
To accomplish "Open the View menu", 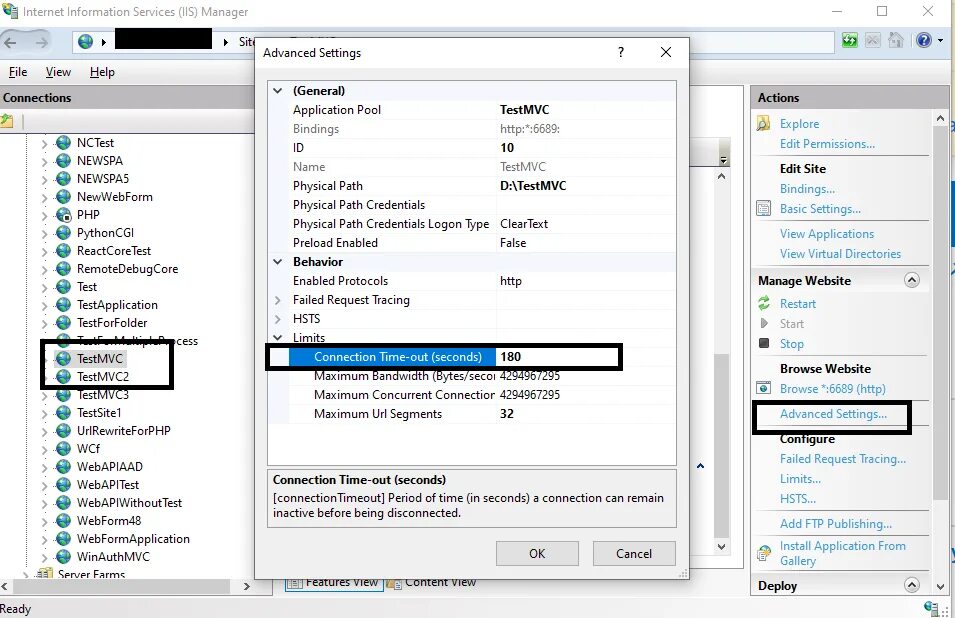I will coord(58,72).
